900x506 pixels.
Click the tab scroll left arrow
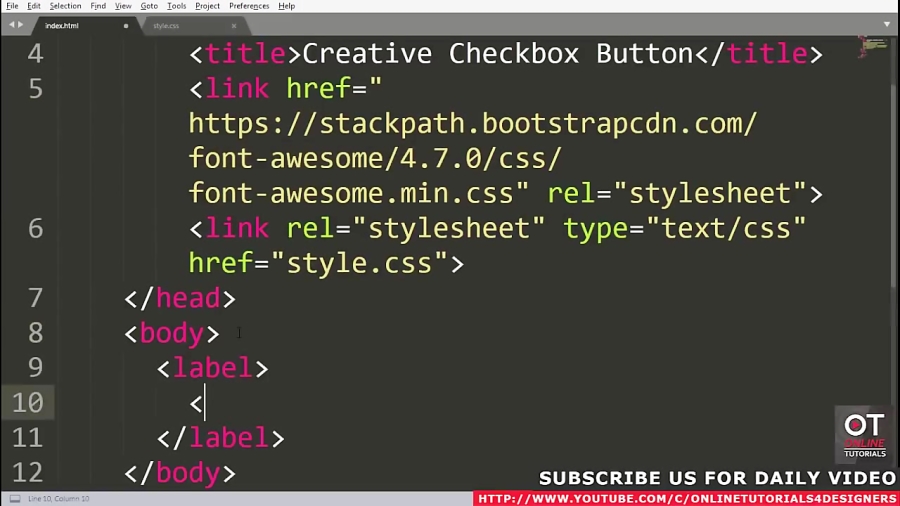click(x=10, y=25)
